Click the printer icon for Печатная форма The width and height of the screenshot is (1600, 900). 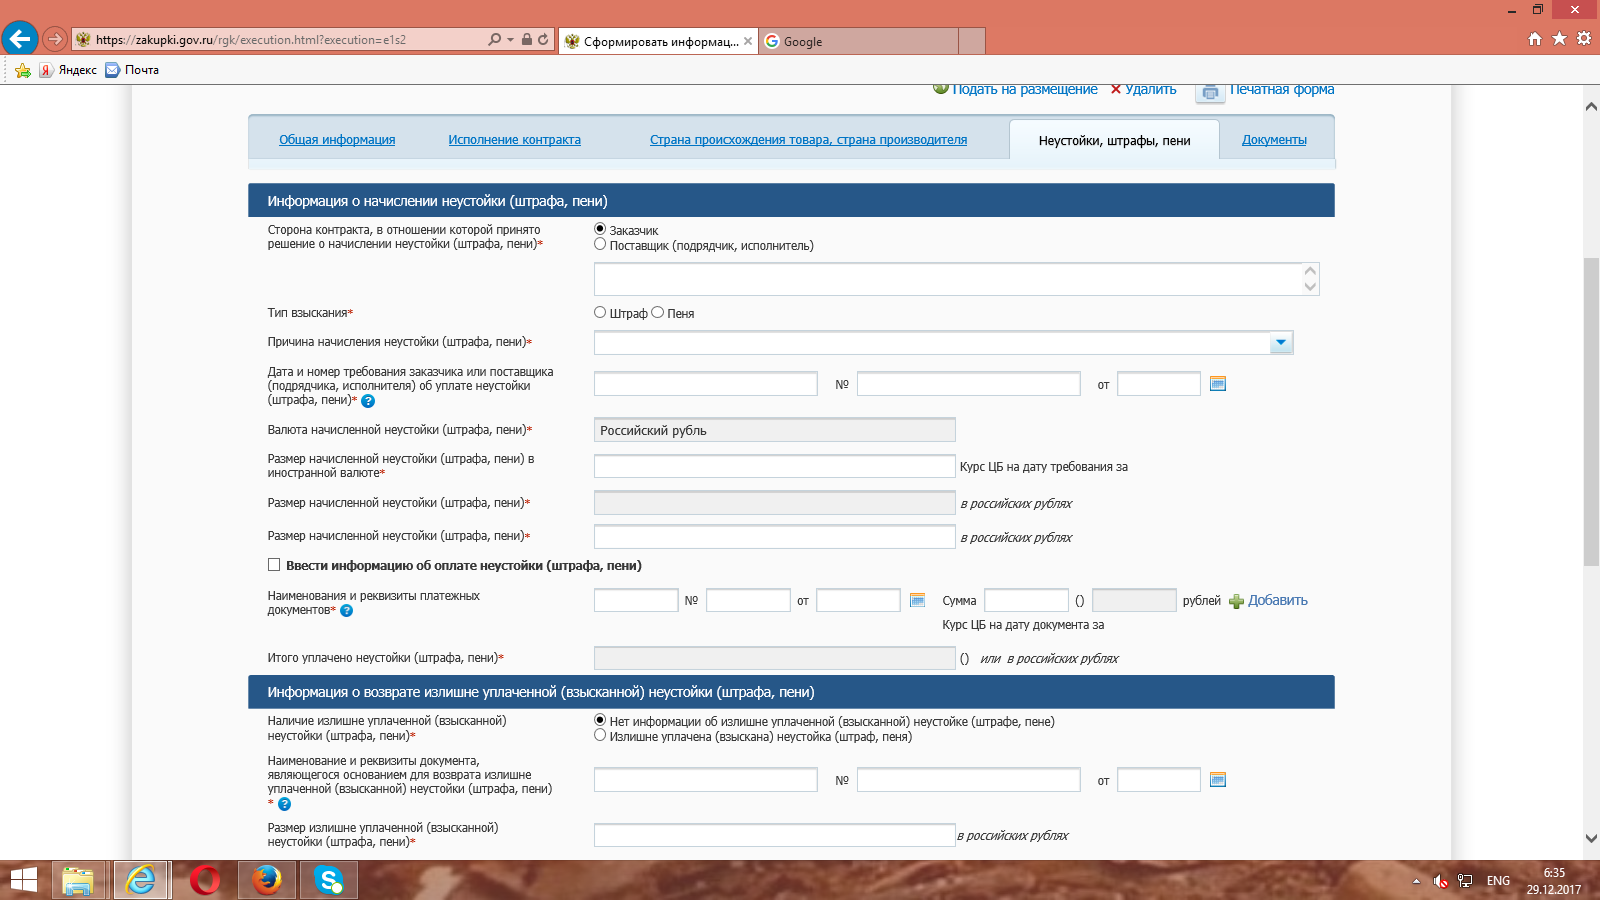pyautogui.click(x=1210, y=92)
